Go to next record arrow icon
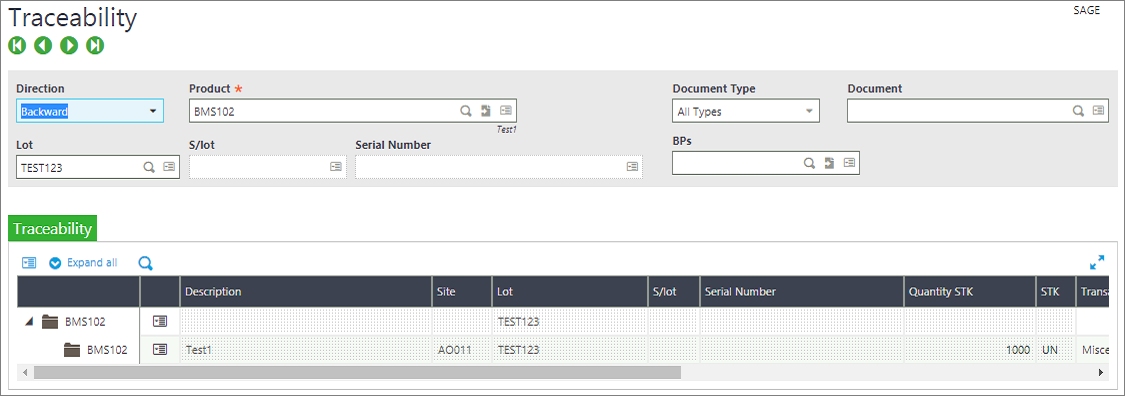Screen dimensions: 1125x396 coord(69,46)
